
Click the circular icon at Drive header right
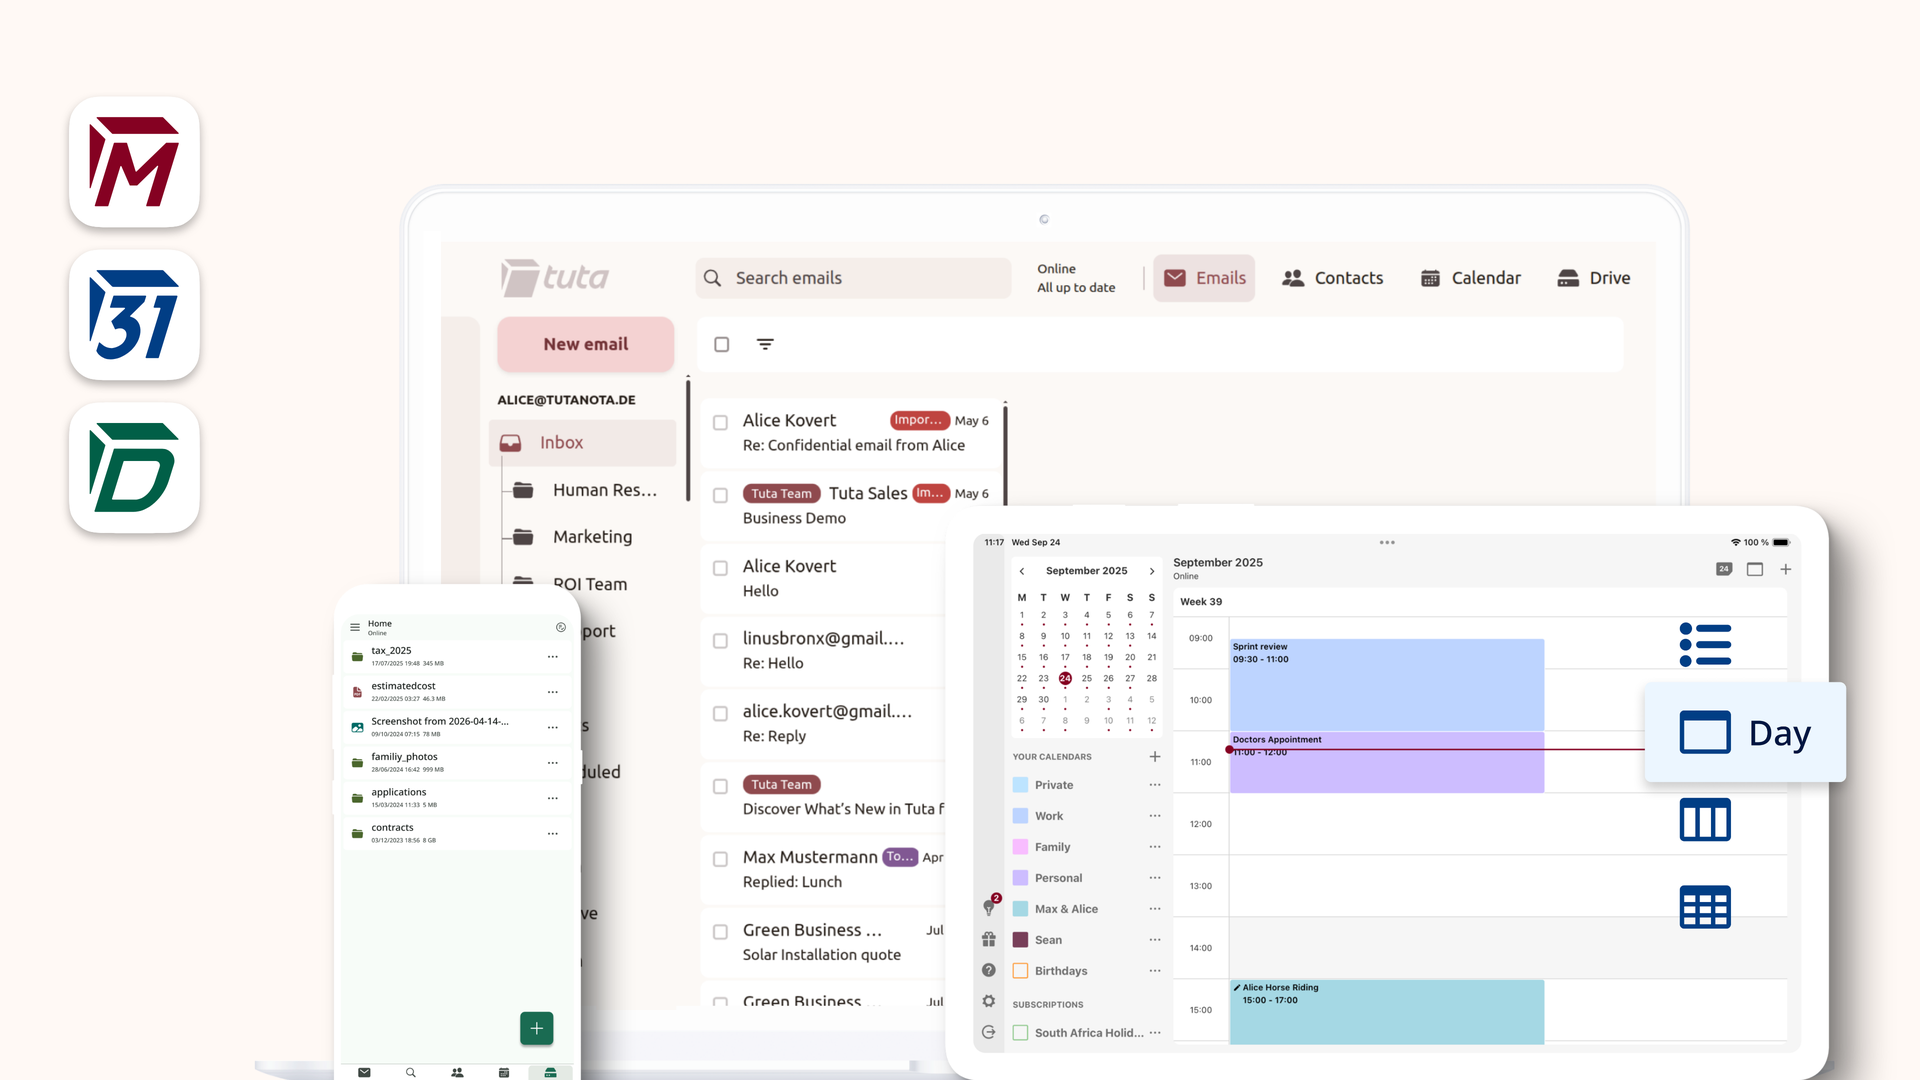561,627
